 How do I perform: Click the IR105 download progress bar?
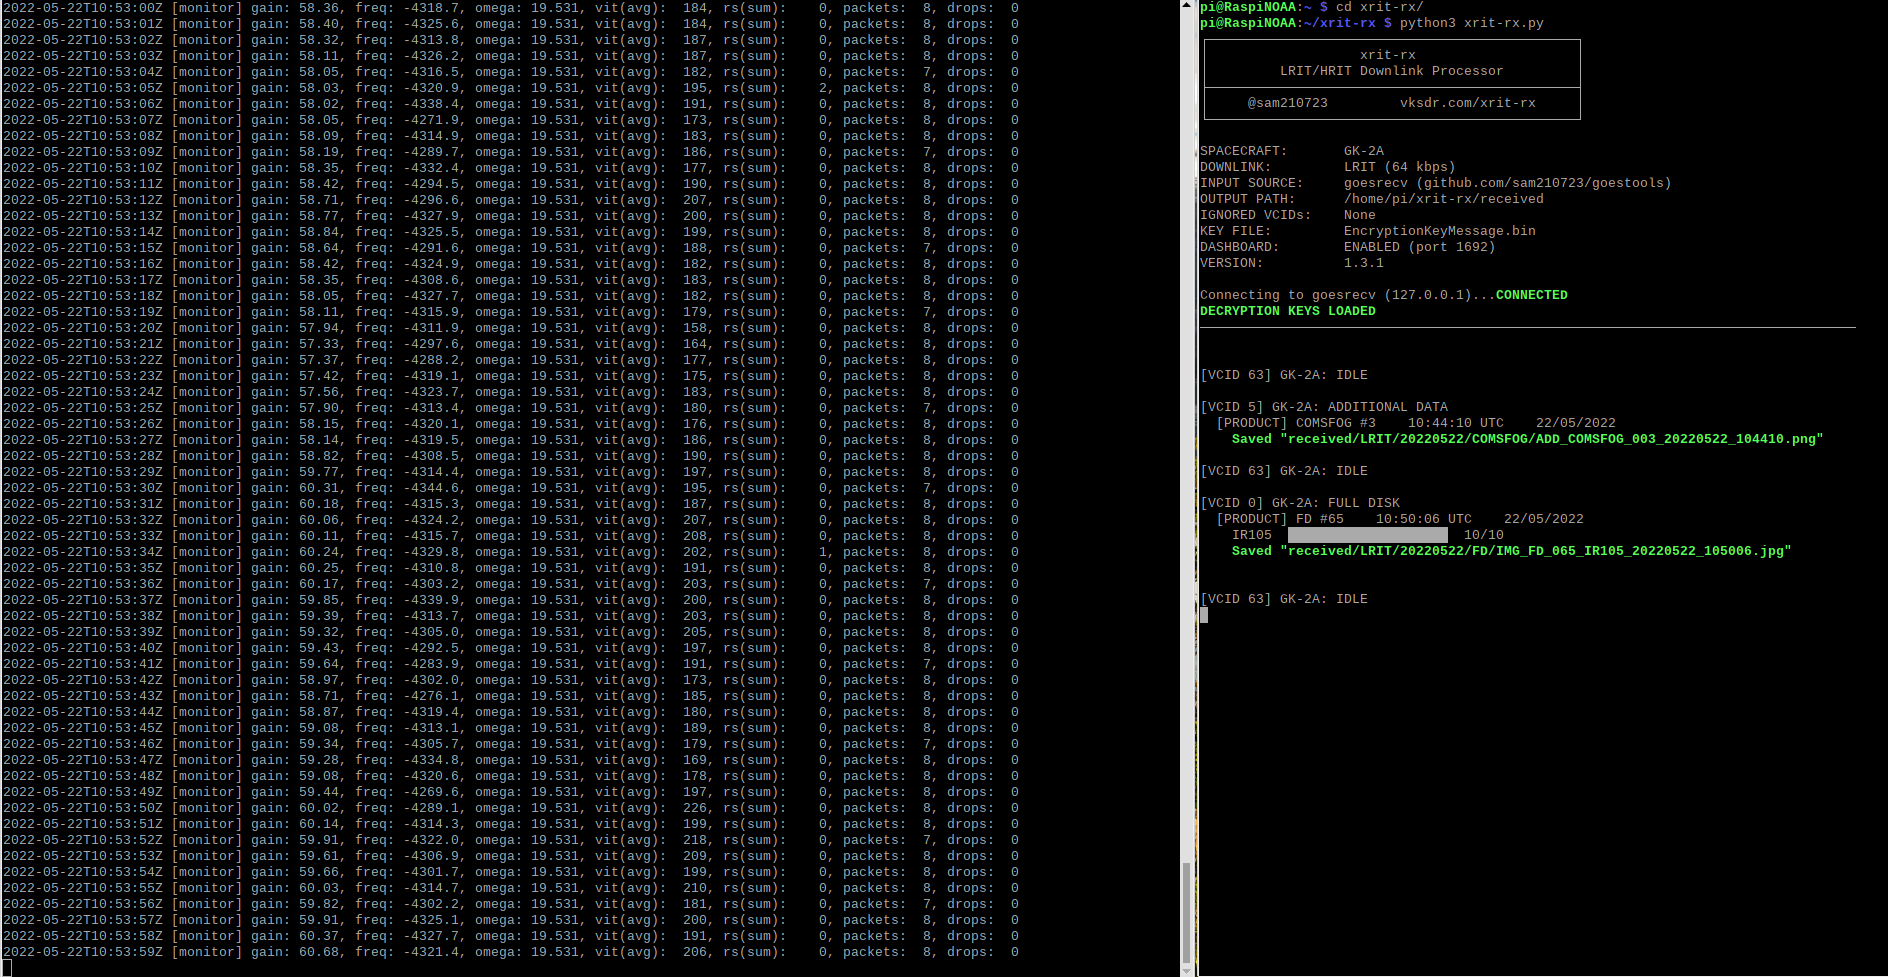pyautogui.click(x=1366, y=534)
